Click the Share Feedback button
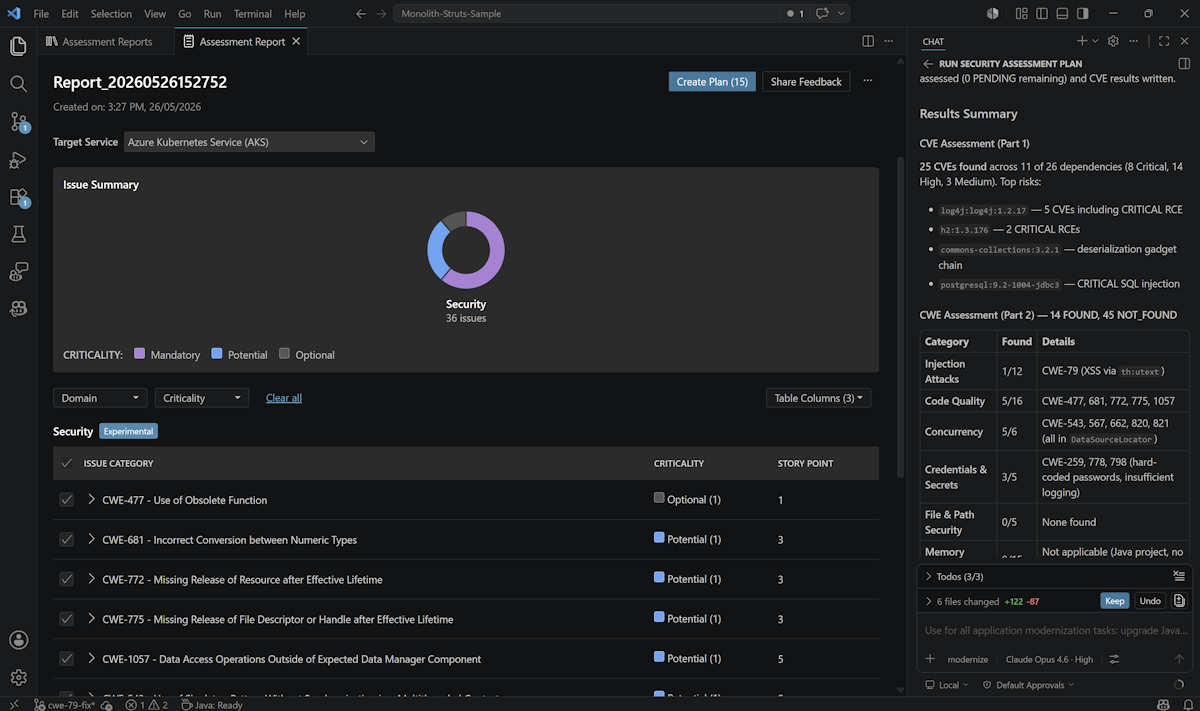 (x=806, y=82)
